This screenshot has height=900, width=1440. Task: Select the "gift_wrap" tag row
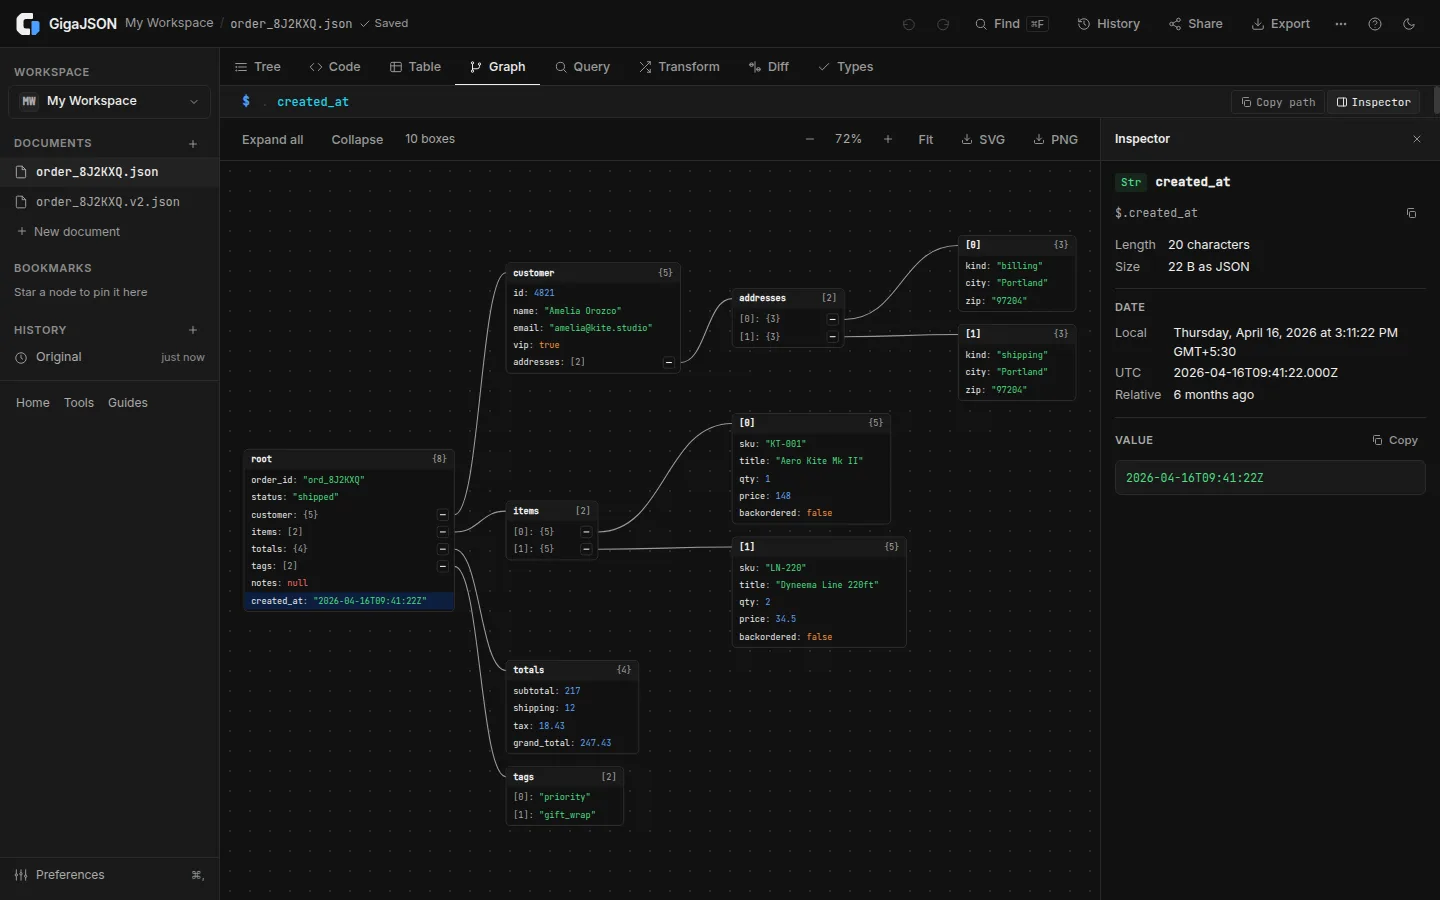tap(565, 815)
